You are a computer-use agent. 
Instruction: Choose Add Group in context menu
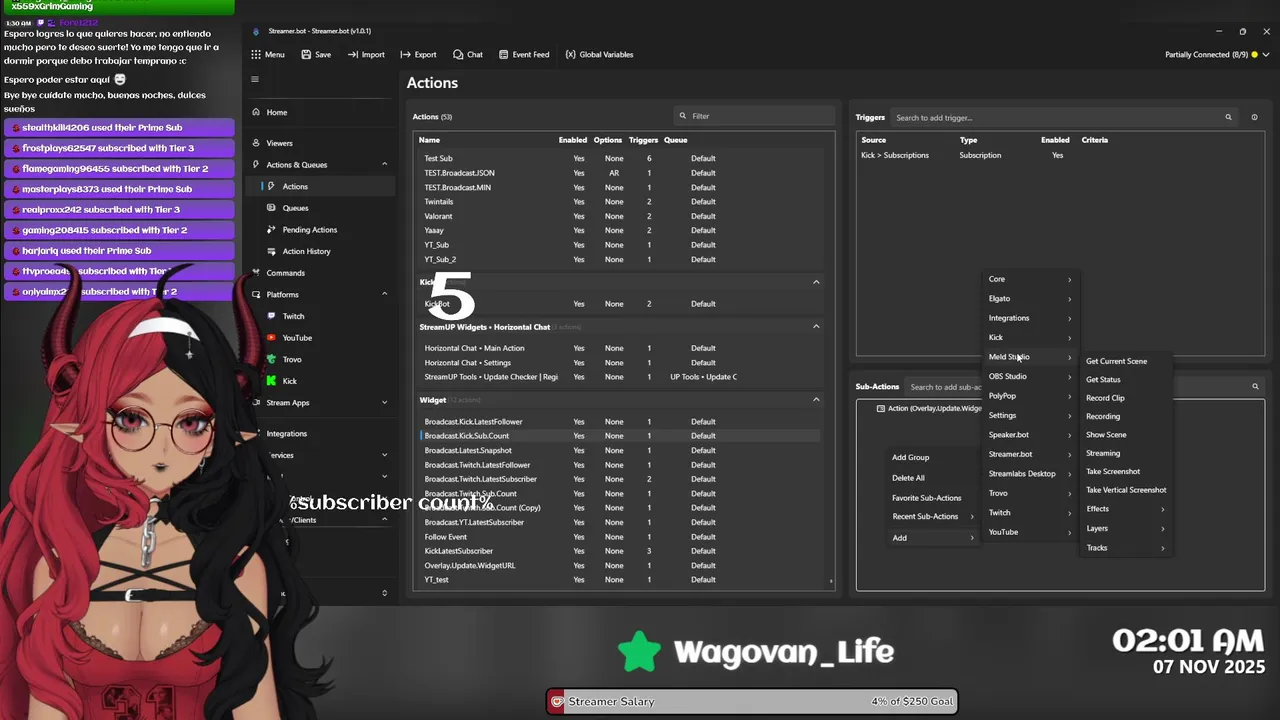[910, 457]
